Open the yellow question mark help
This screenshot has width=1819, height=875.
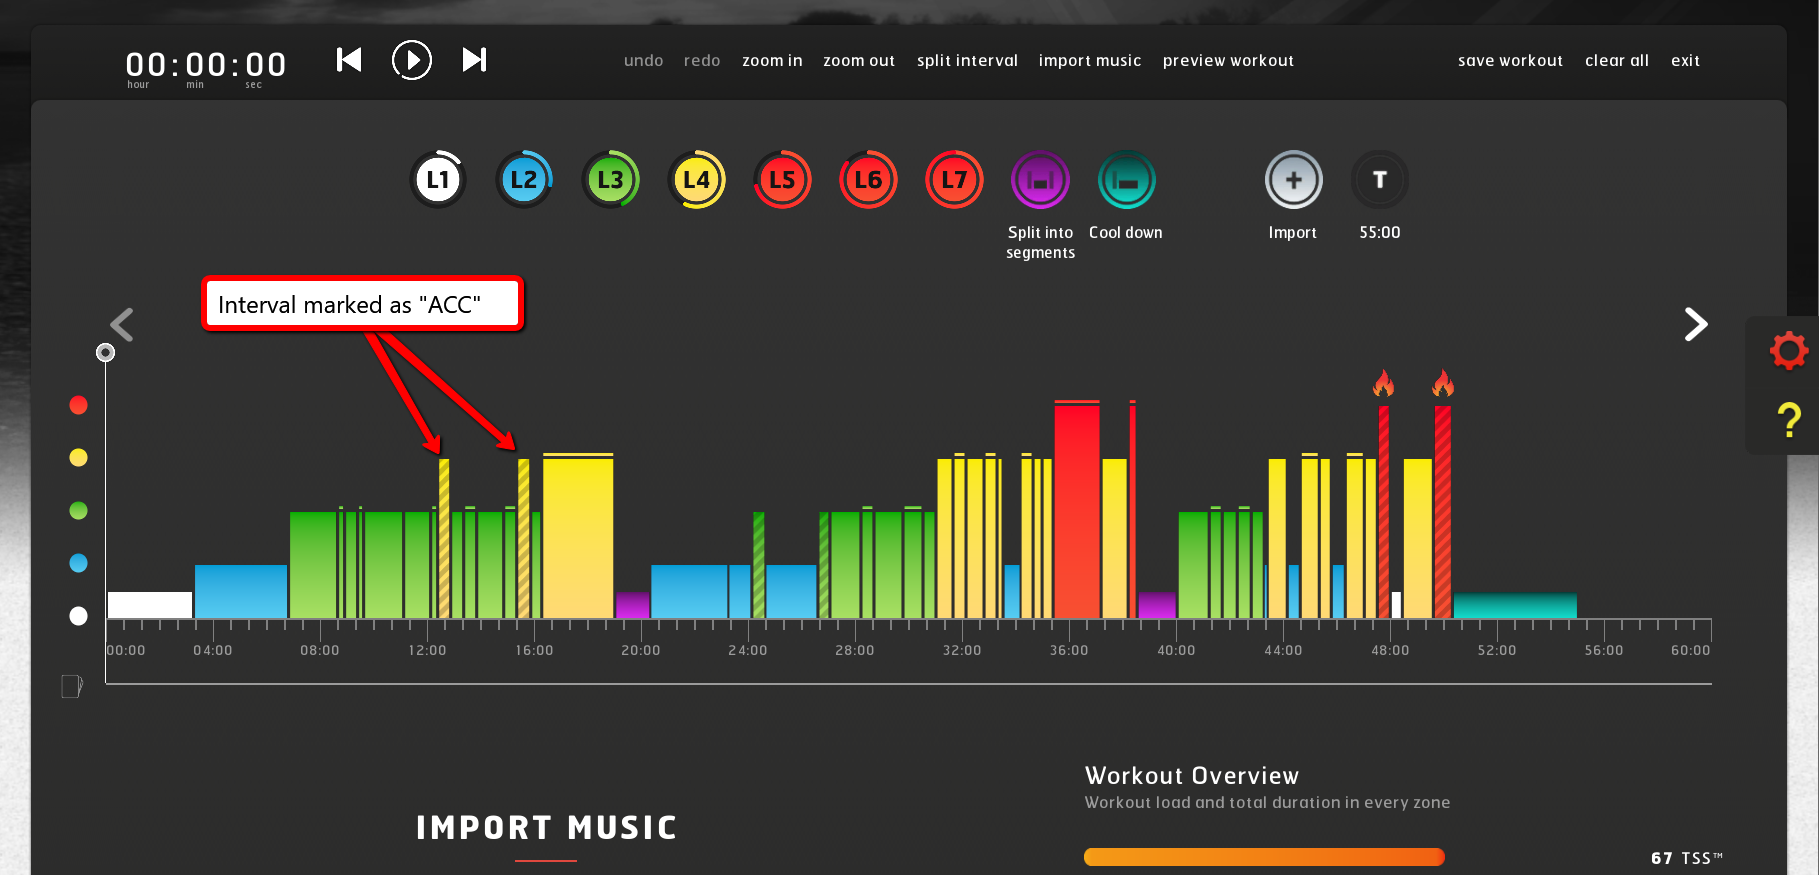1788,420
